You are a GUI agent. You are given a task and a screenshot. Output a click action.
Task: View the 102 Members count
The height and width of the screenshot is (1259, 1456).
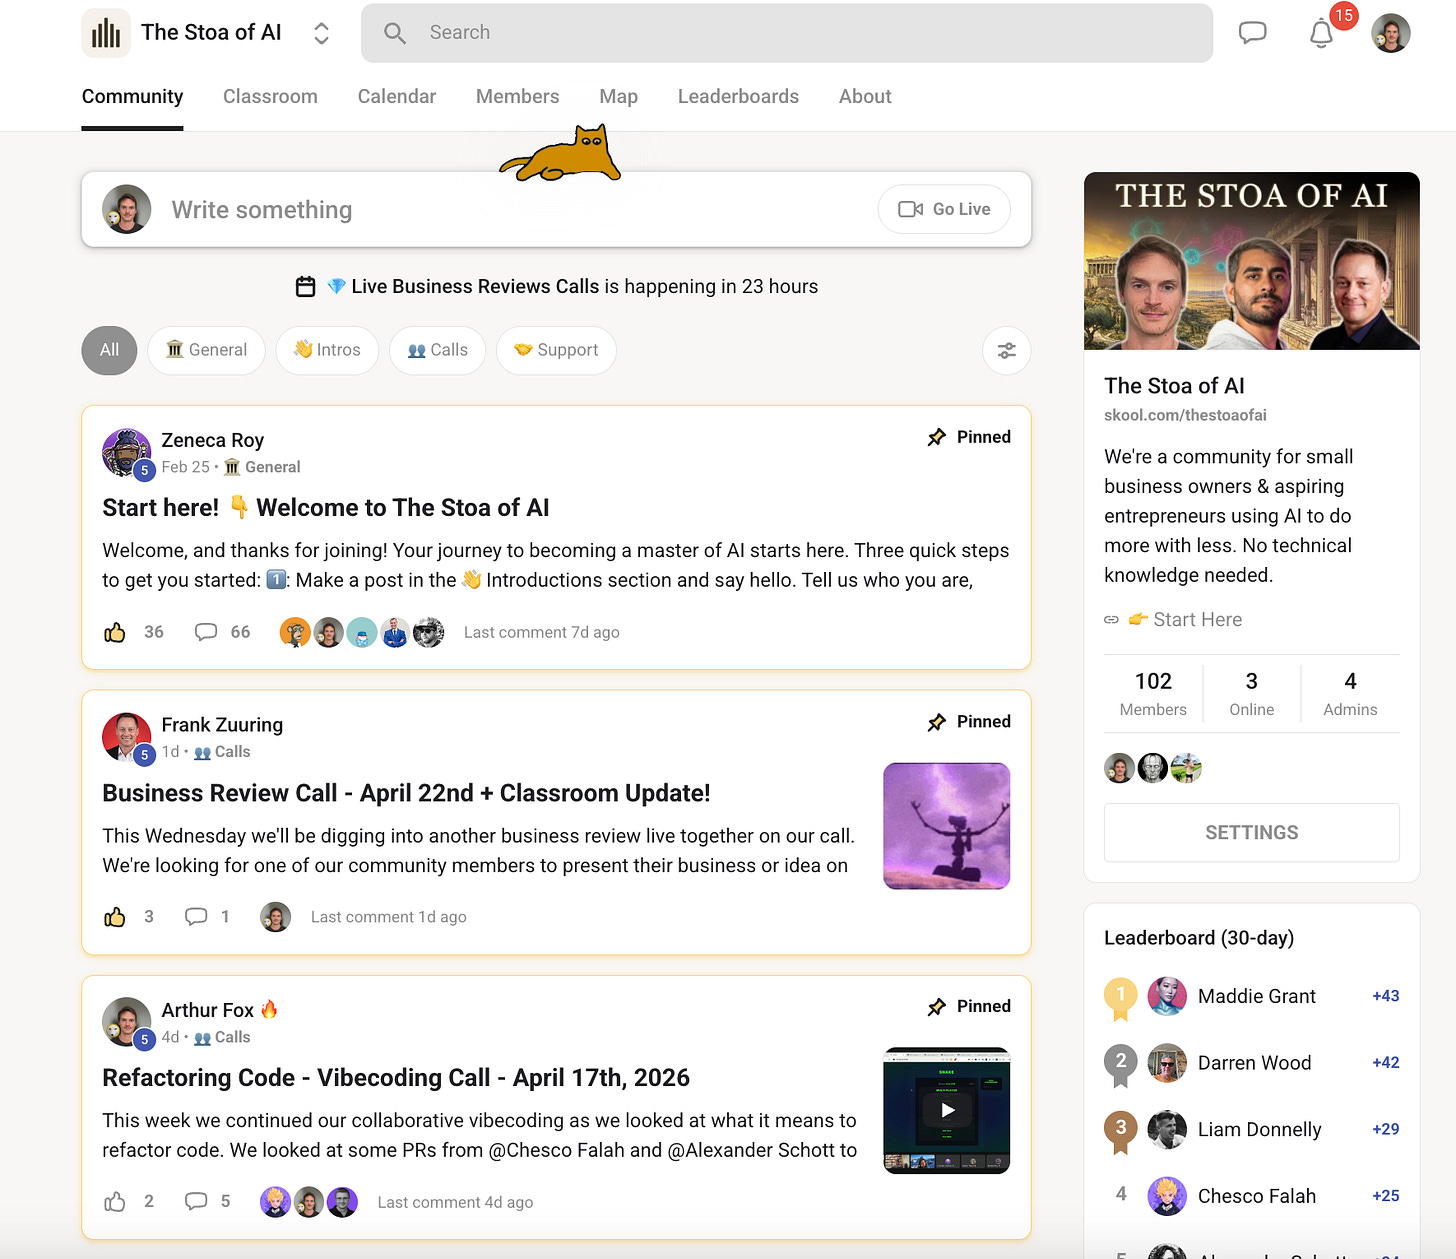1153,693
